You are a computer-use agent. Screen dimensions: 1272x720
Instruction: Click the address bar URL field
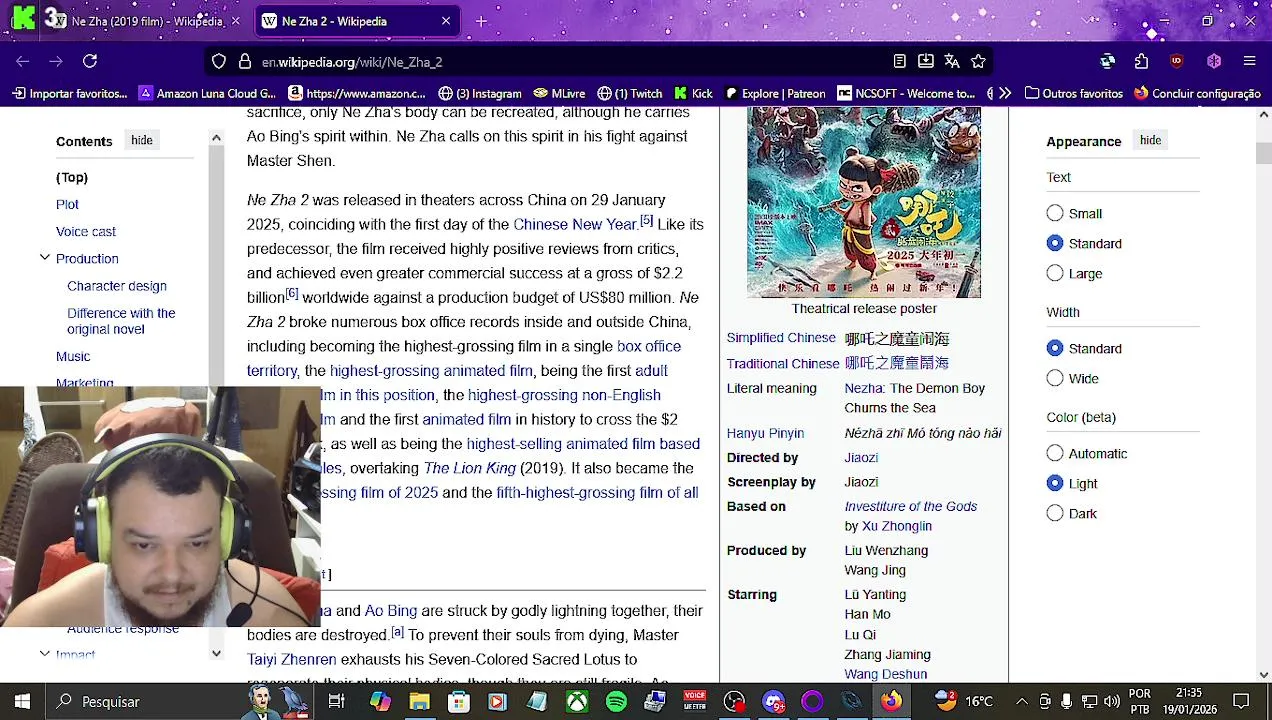coord(570,61)
